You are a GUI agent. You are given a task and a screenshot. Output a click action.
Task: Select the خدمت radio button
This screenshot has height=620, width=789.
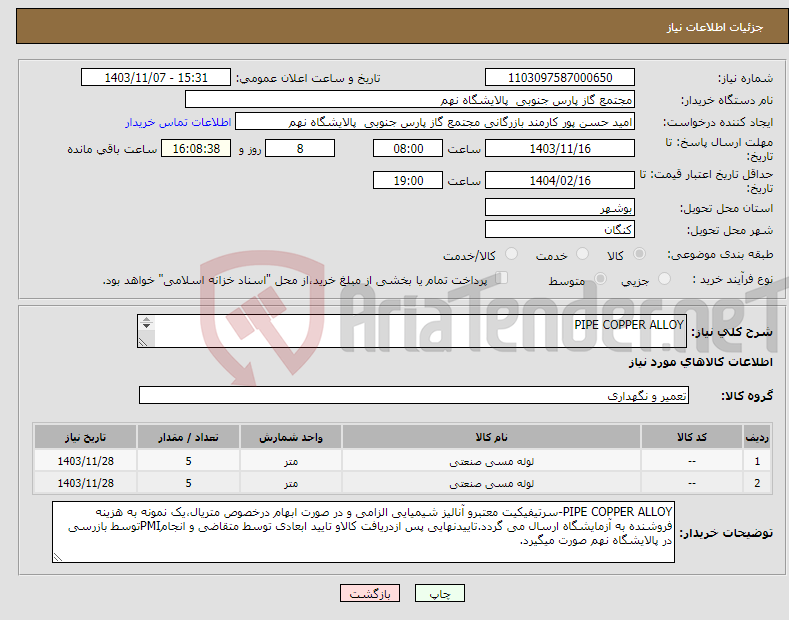pyautogui.click(x=582, y=254)
